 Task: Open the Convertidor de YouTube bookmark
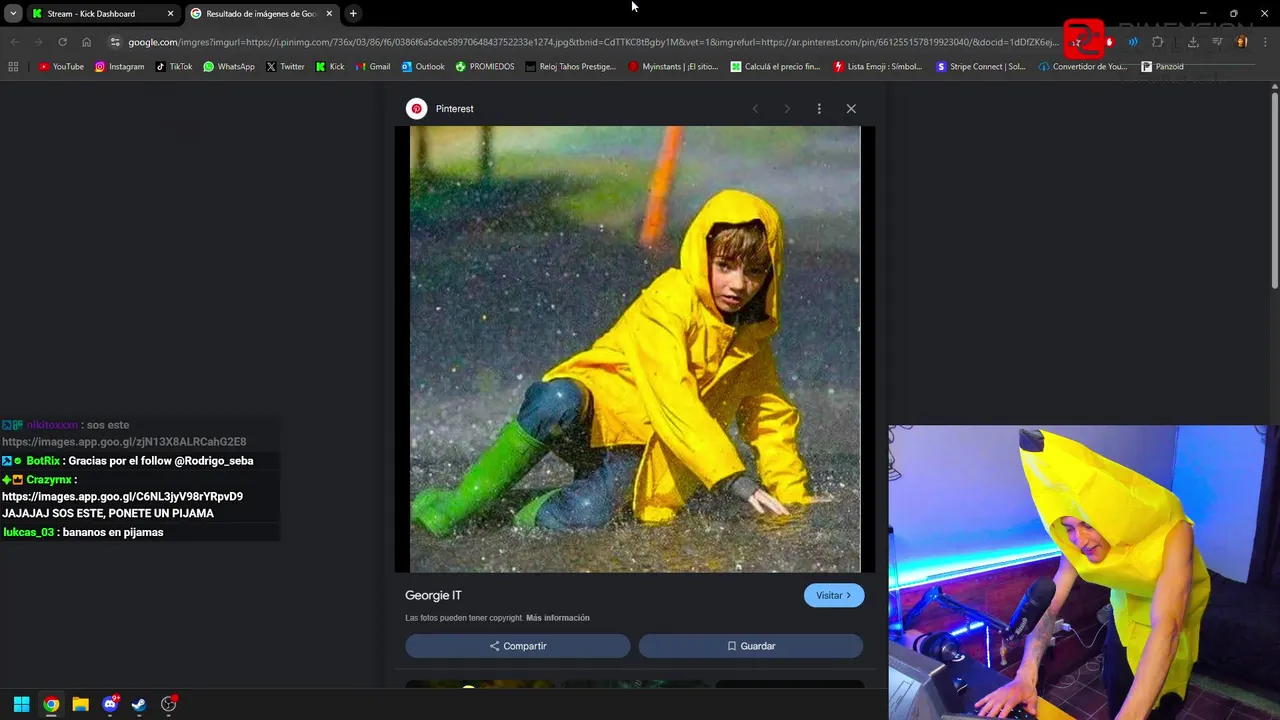point(1082,67)
